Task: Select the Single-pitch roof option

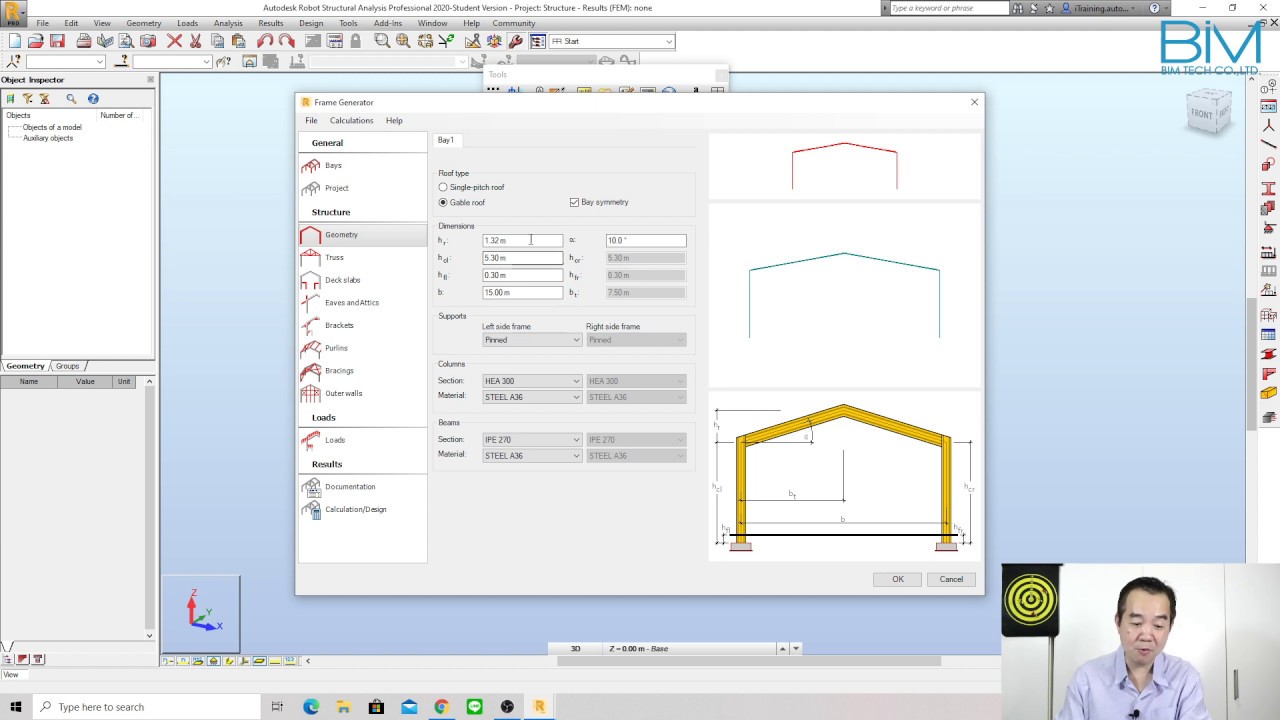Action: coord(443,187)
